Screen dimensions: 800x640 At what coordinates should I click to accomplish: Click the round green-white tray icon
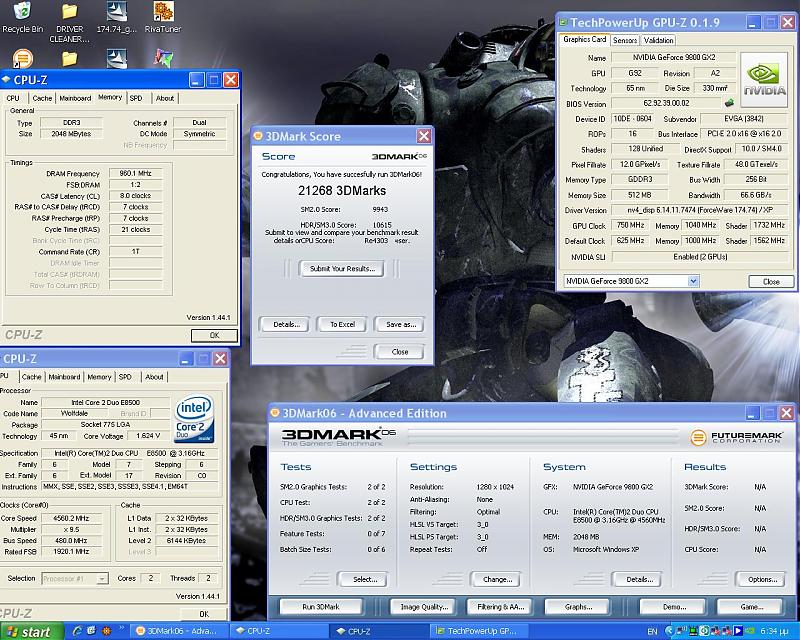point(705,631)
